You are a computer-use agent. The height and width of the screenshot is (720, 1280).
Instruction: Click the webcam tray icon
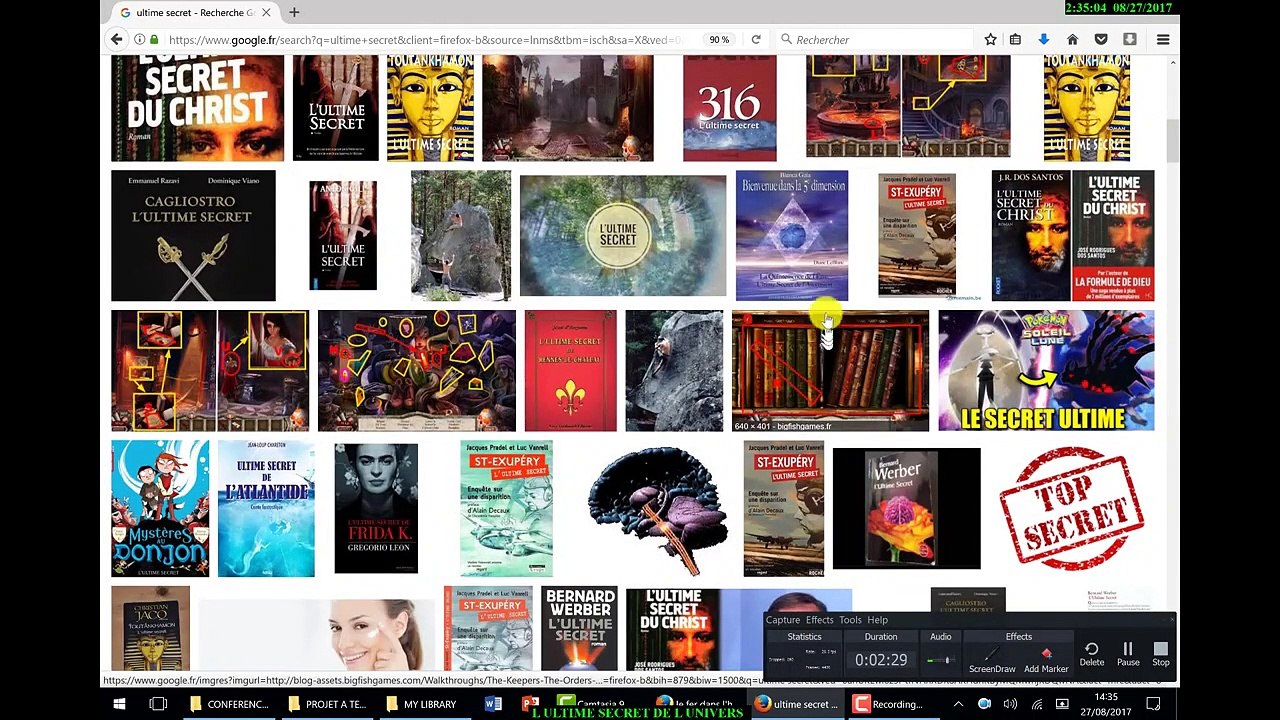click(984, 704)
